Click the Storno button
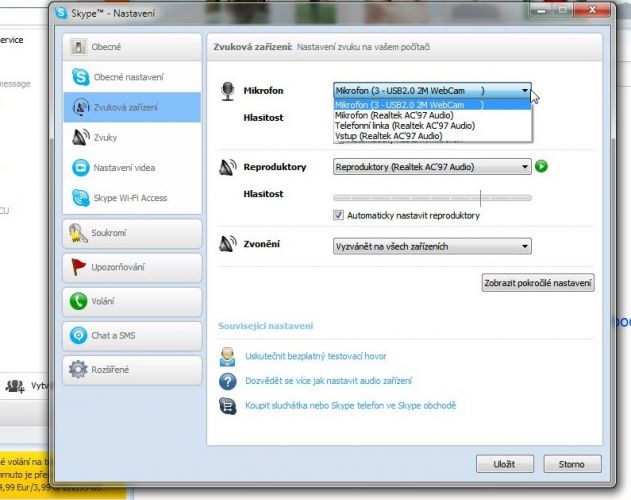The image size is (631, 500). (572, 464)
